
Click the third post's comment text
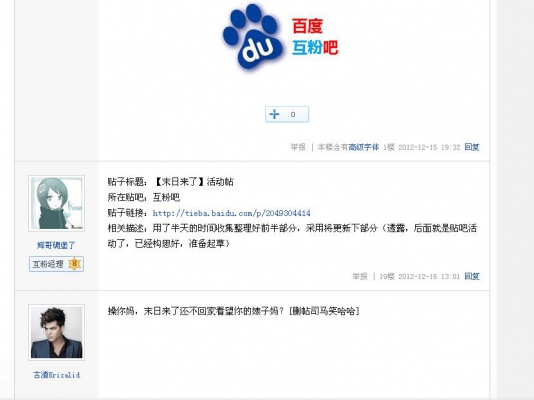(234, 311)
